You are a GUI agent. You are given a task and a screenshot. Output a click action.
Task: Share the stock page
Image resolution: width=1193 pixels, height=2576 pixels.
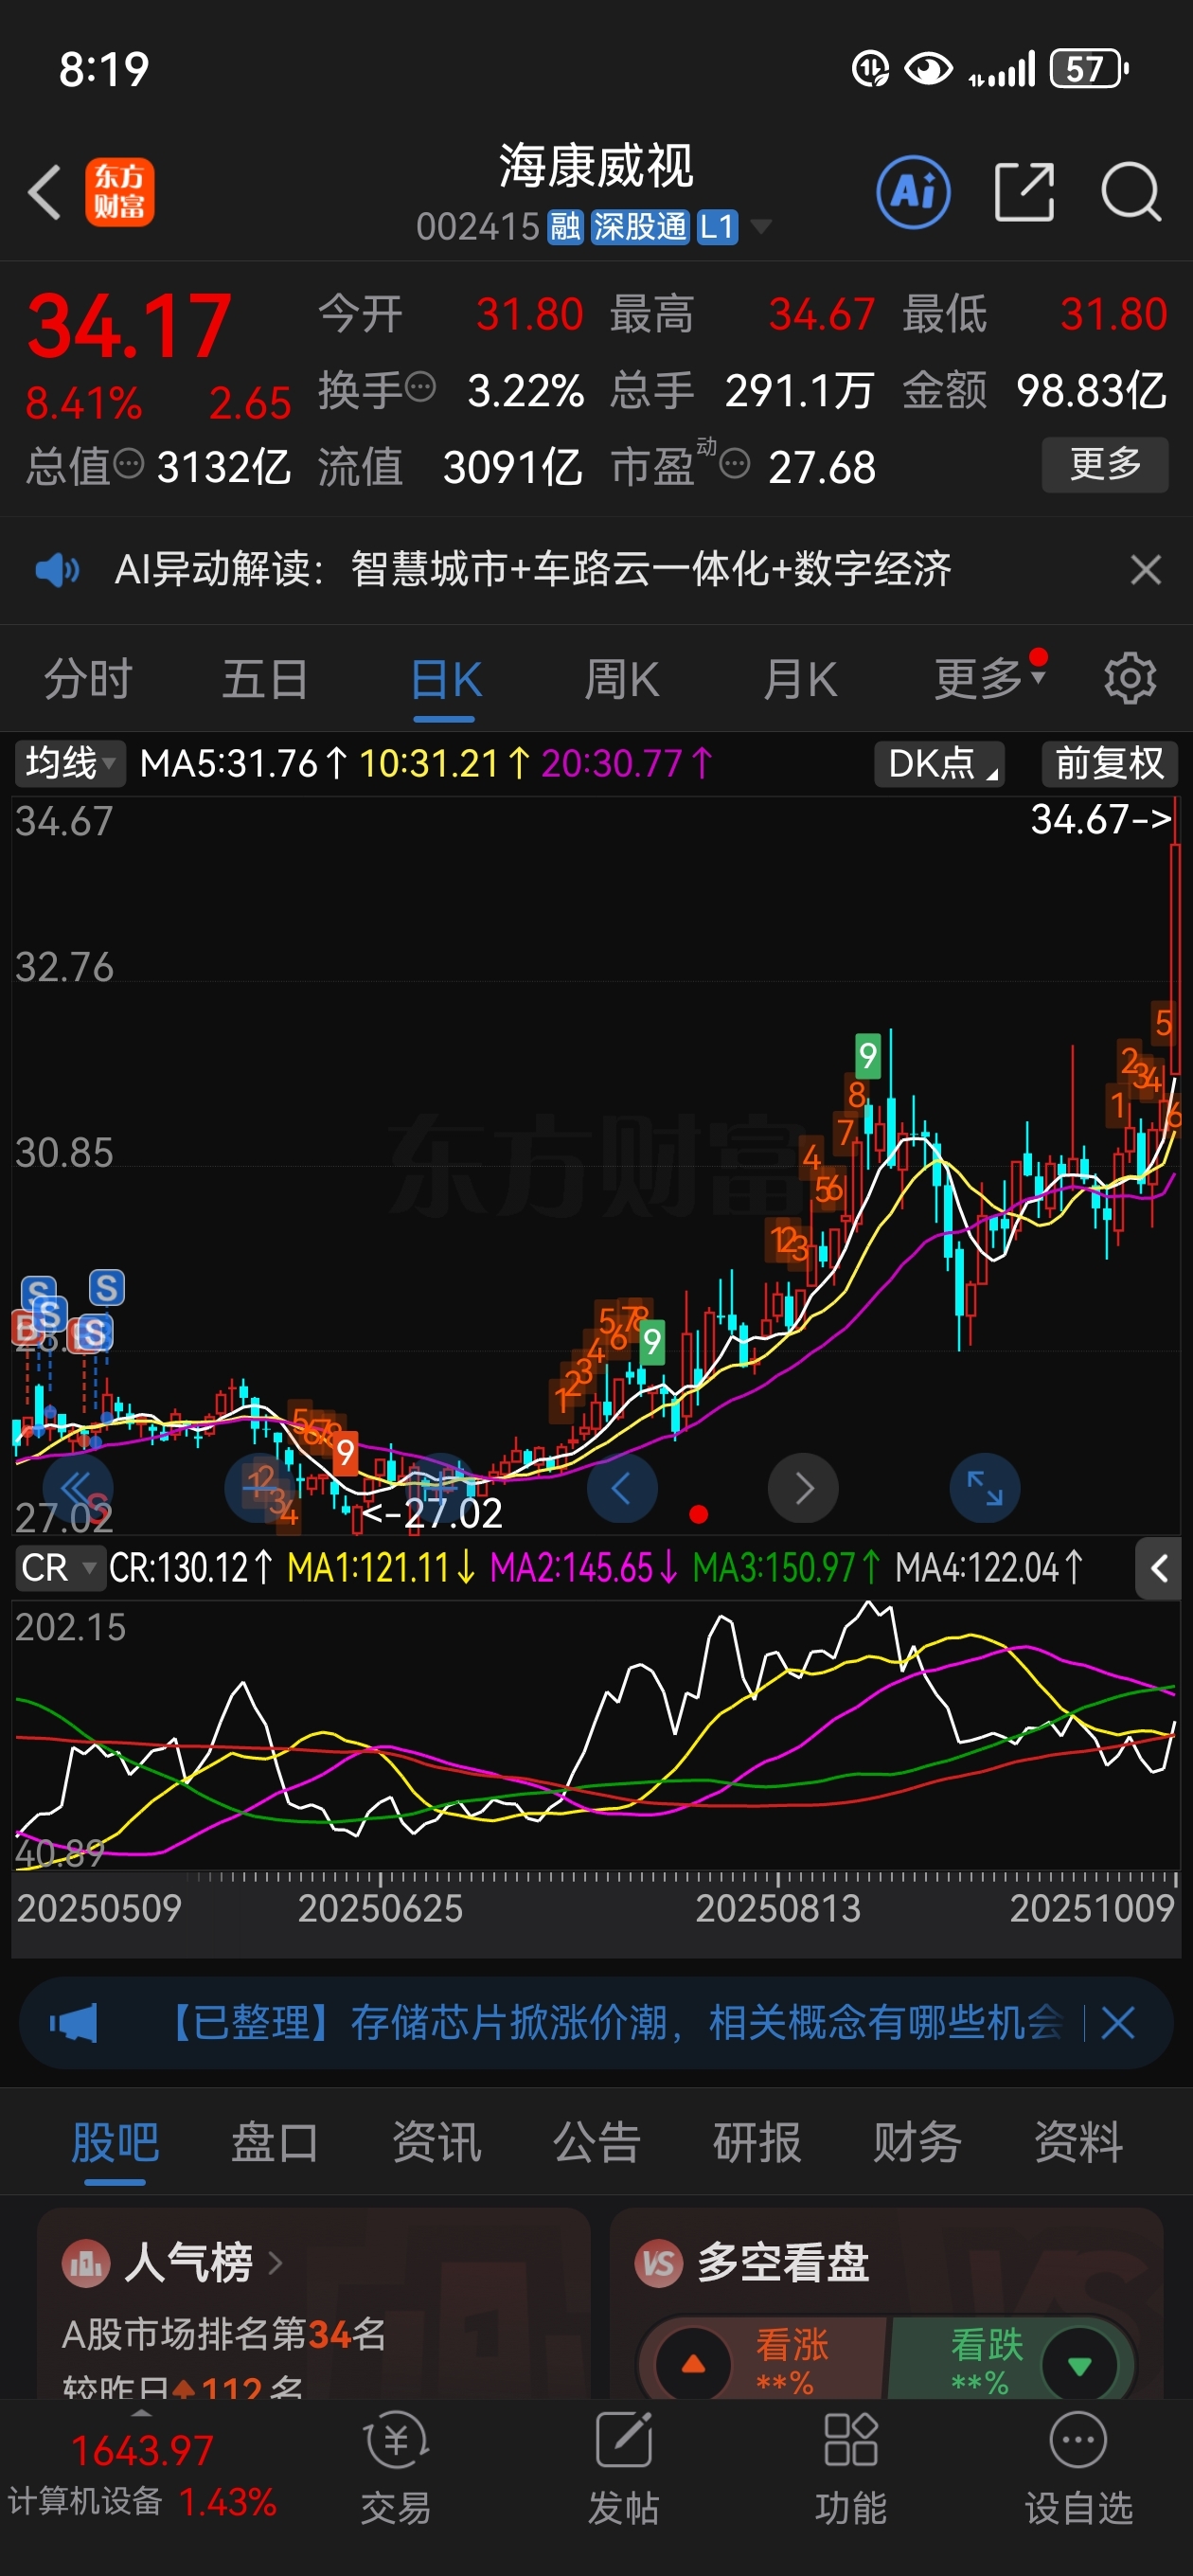point(1024,192)
